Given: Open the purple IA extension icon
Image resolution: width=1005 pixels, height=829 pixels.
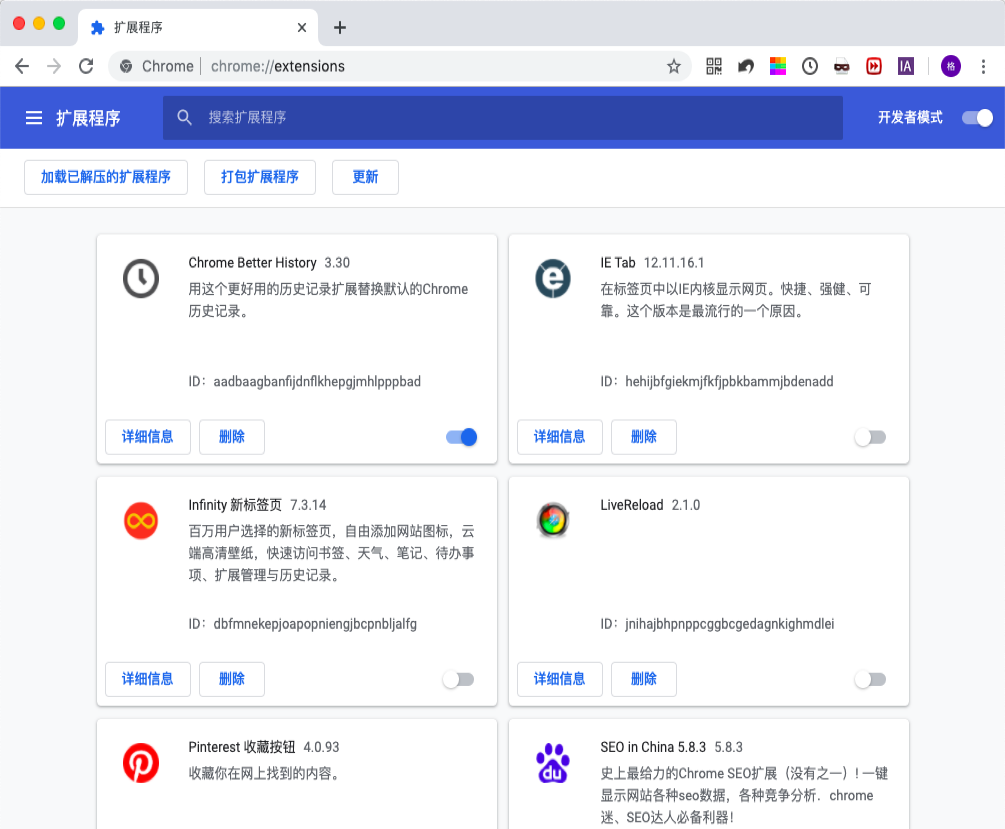Looking at the screenshot, I should 906,66.
